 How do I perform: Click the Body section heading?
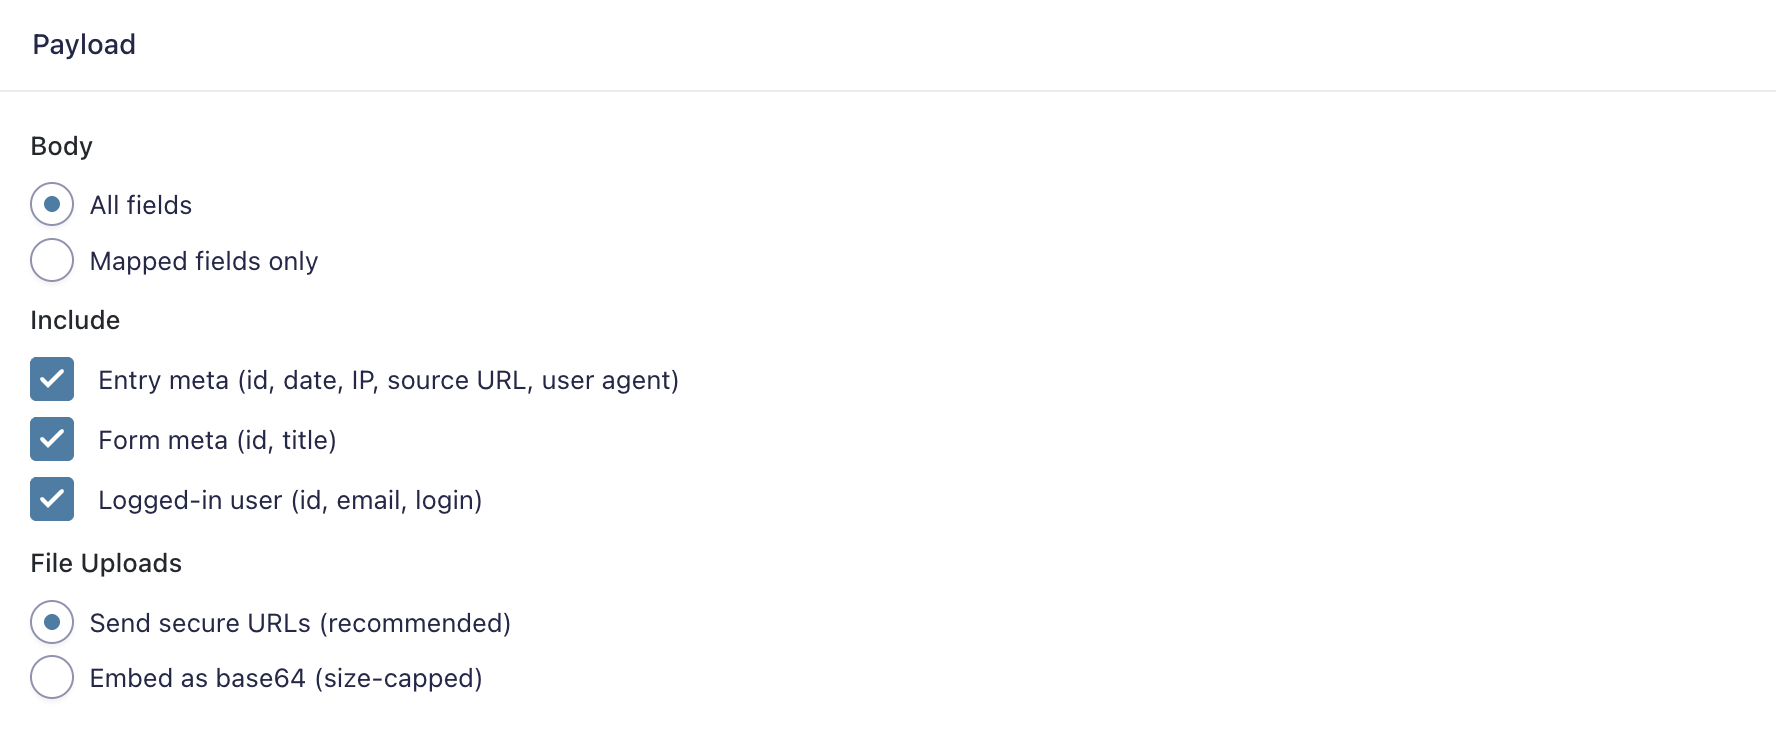[x=62, y=146]
